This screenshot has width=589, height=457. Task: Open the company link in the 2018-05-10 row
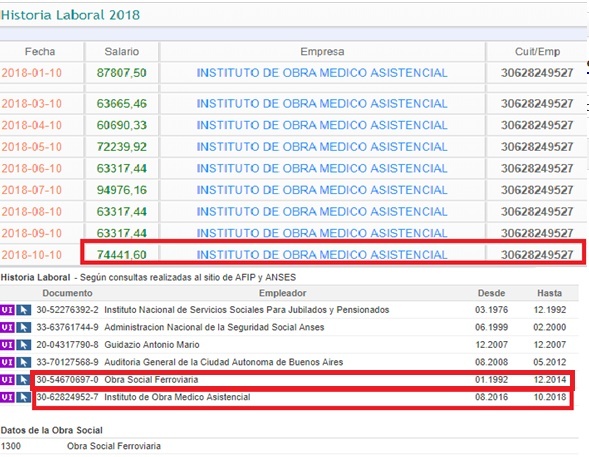click(x=322, y=147)
